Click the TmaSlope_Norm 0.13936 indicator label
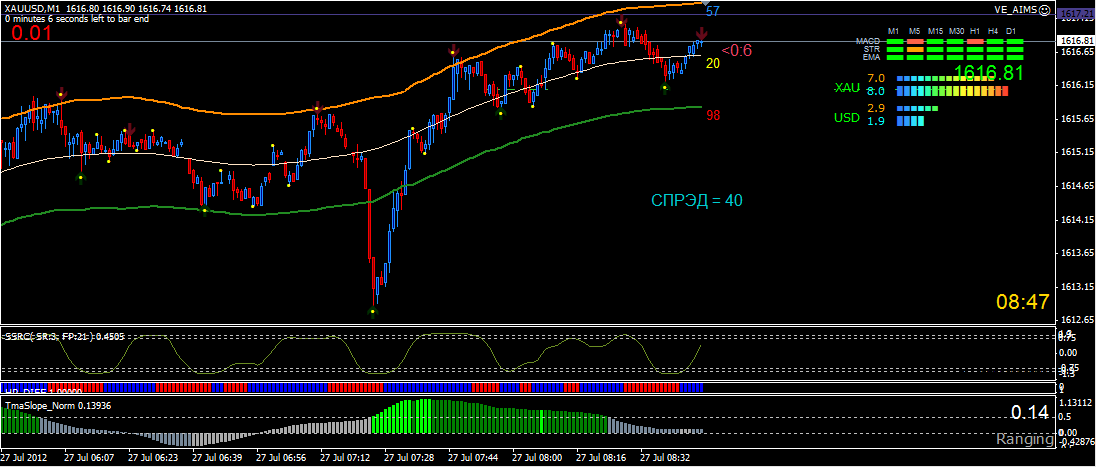This screenshot has height=467, width=1096. point(58,405)
